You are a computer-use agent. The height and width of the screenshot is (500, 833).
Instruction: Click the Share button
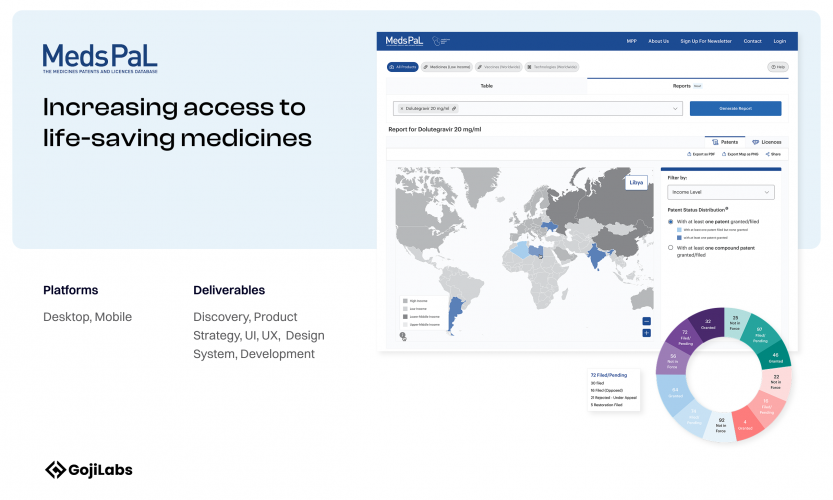773,154
